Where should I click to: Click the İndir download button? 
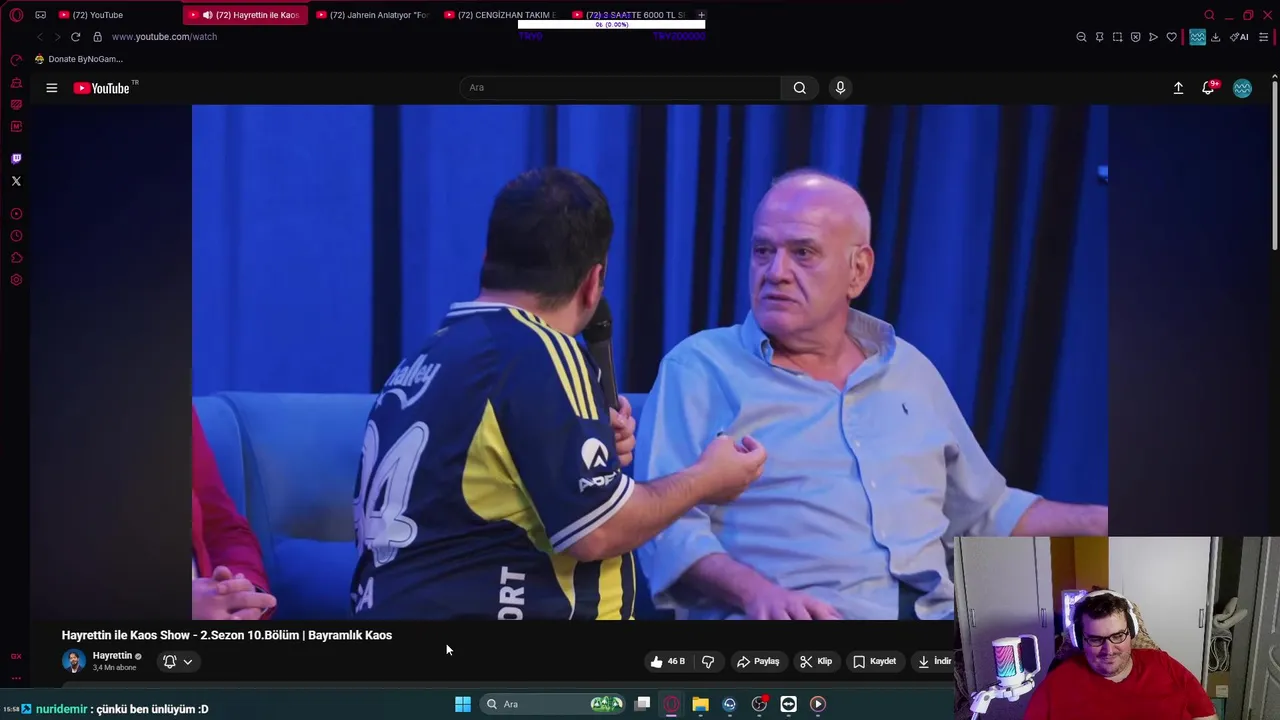(x=934, y=661)
